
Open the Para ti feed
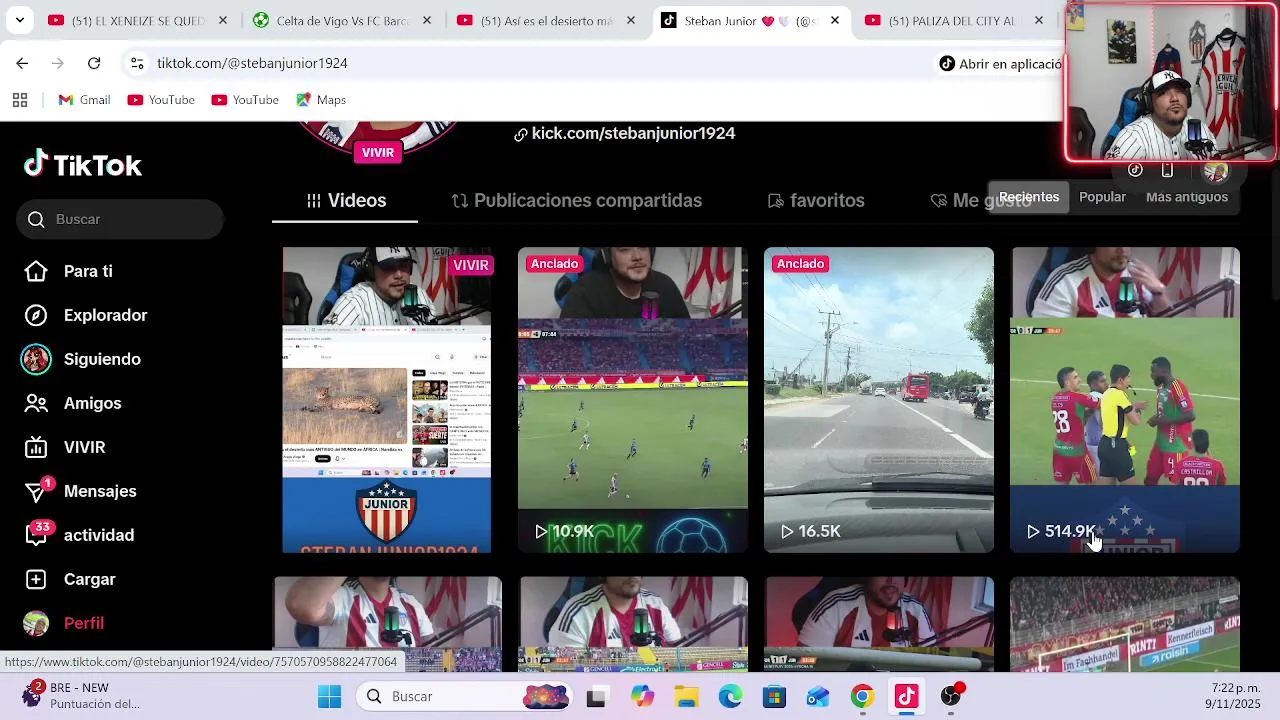click(x=88, y=271)
